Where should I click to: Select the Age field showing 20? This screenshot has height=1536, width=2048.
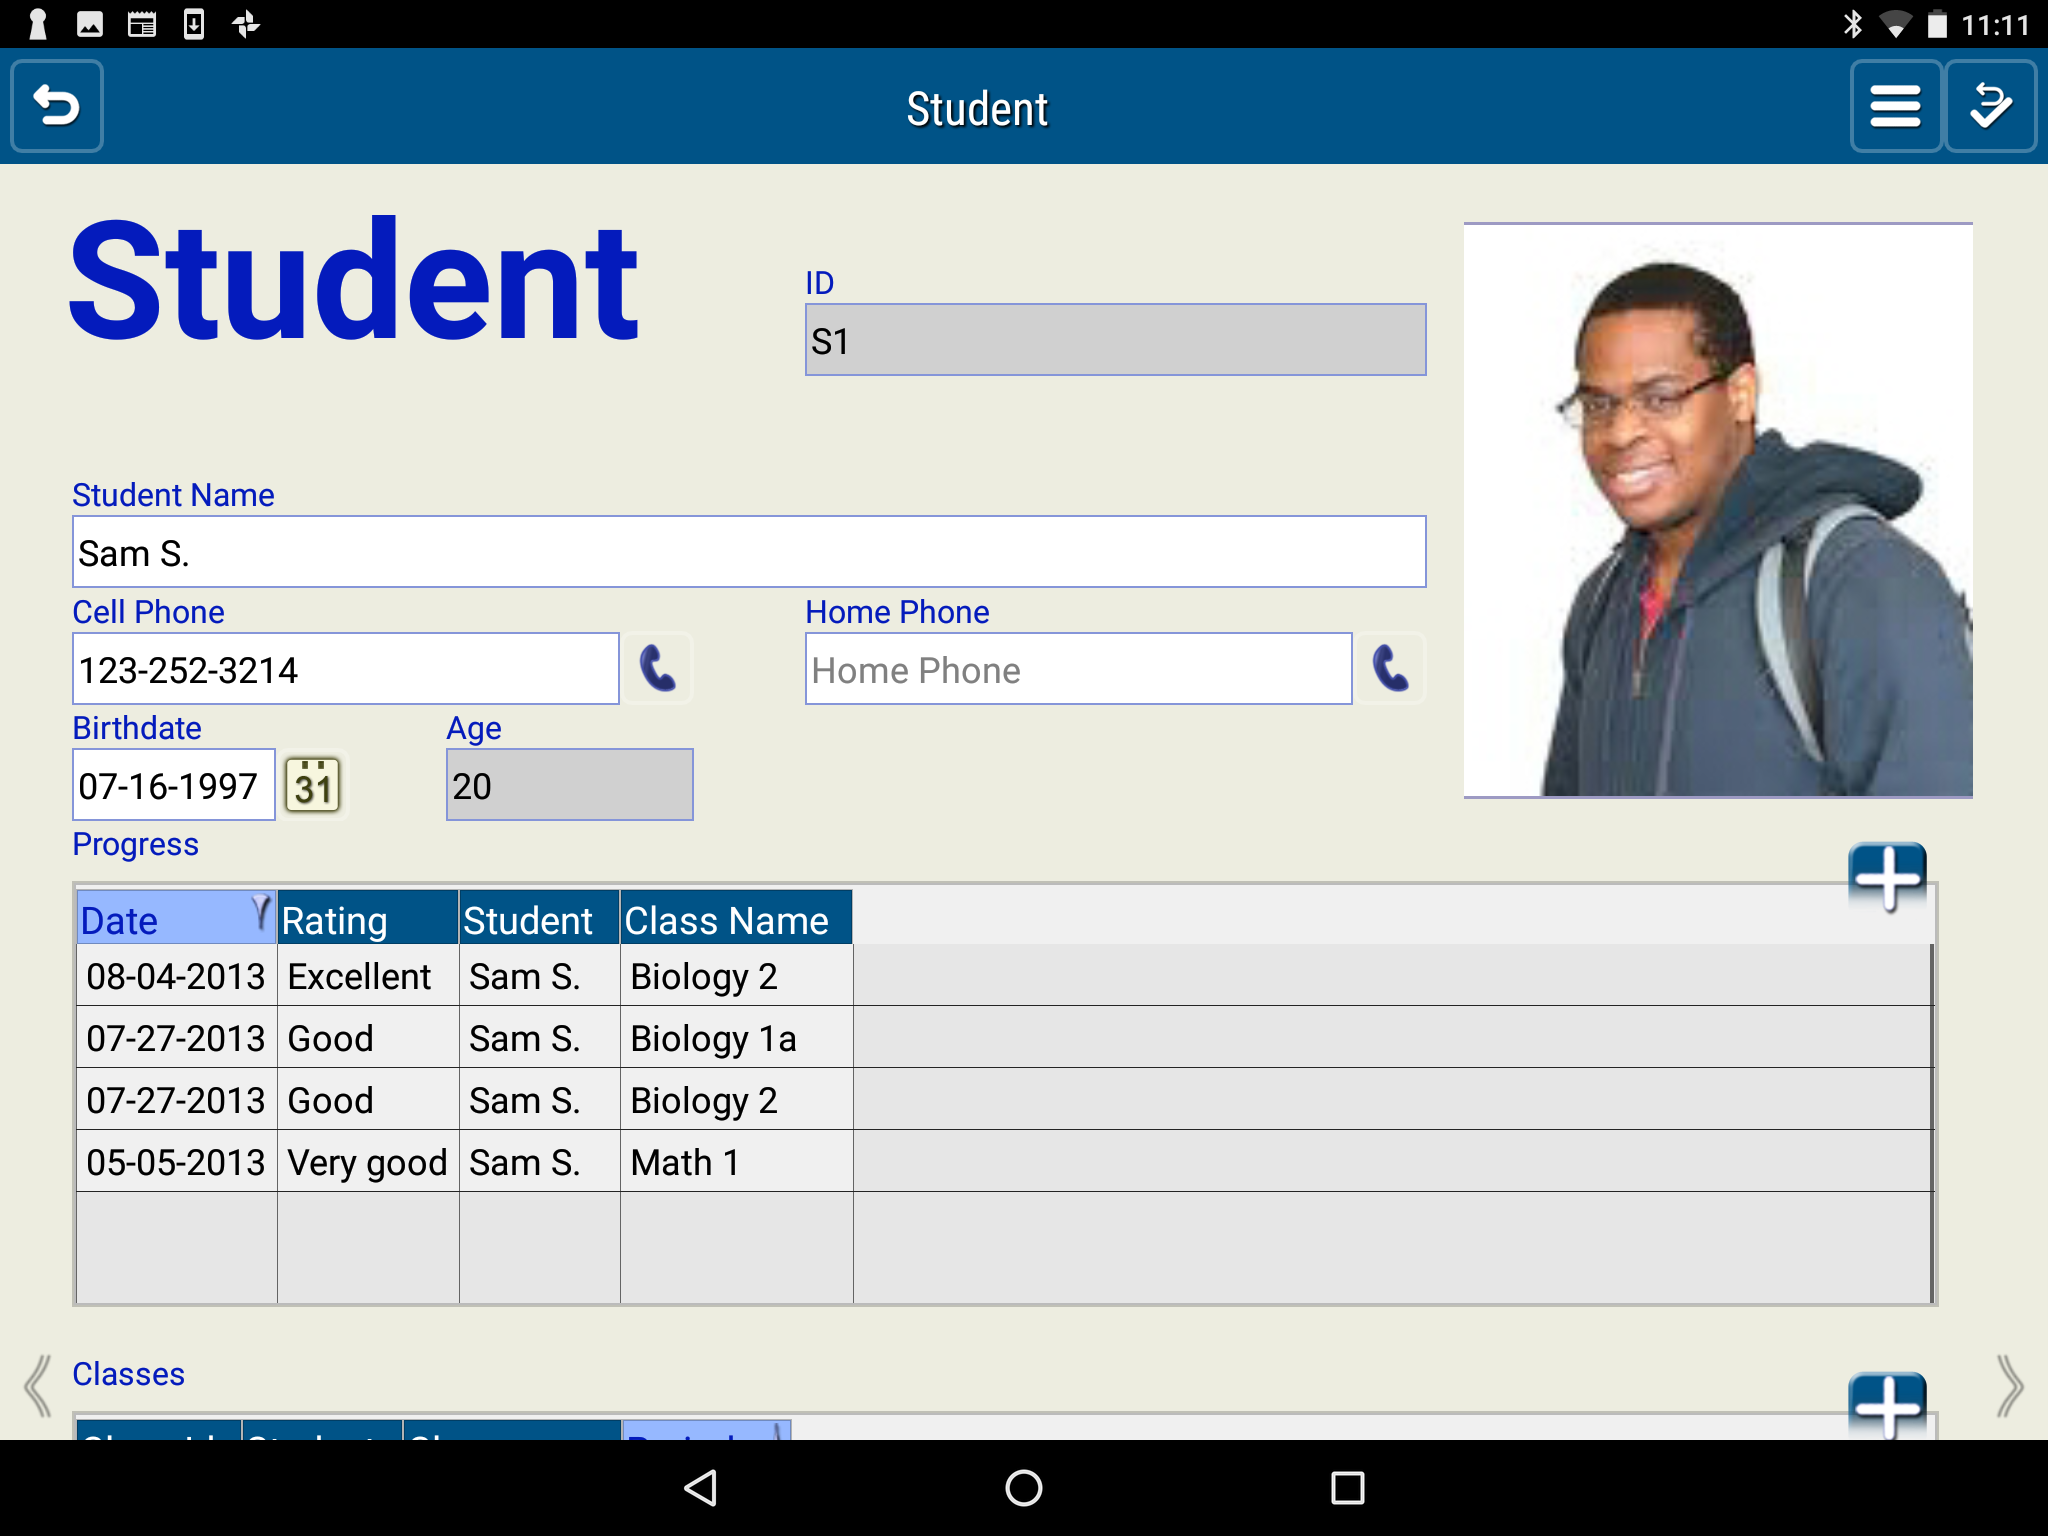pyautogui.click(x=569, y=785)
